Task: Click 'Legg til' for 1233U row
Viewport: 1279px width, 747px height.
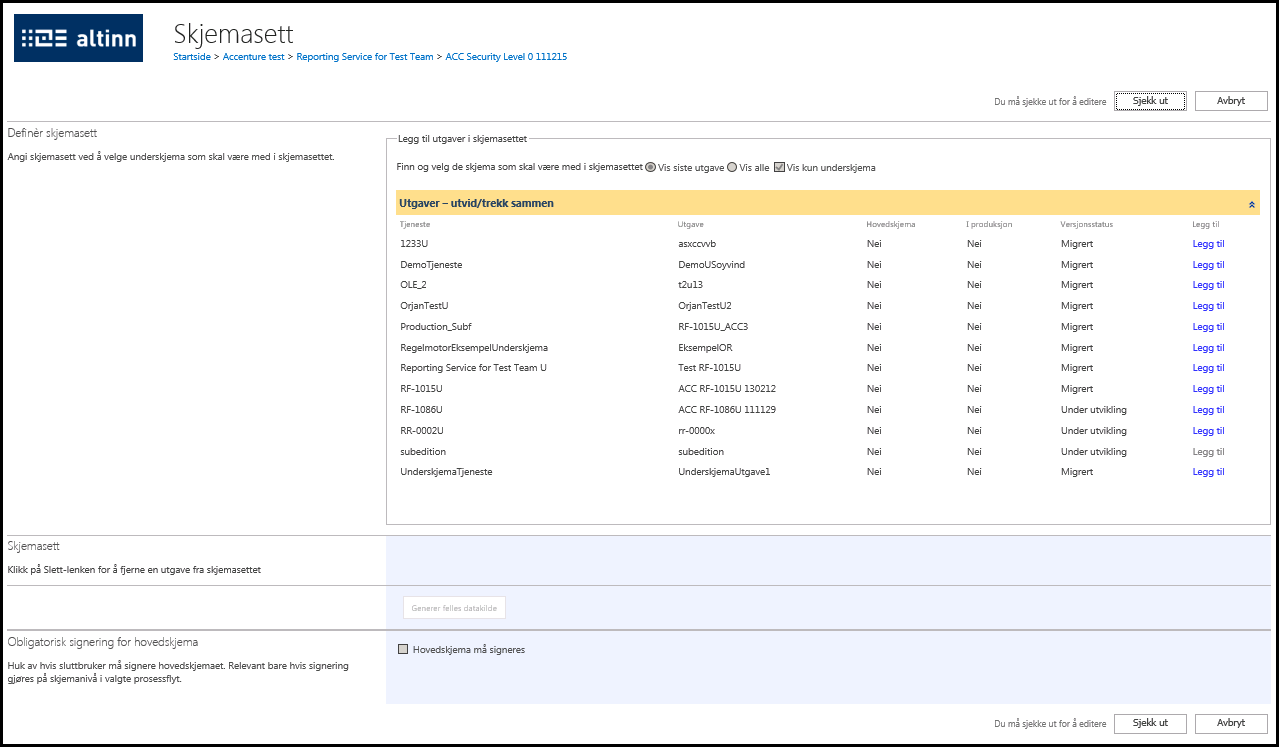Action: pyautogui.click(x=1208, y=244)
